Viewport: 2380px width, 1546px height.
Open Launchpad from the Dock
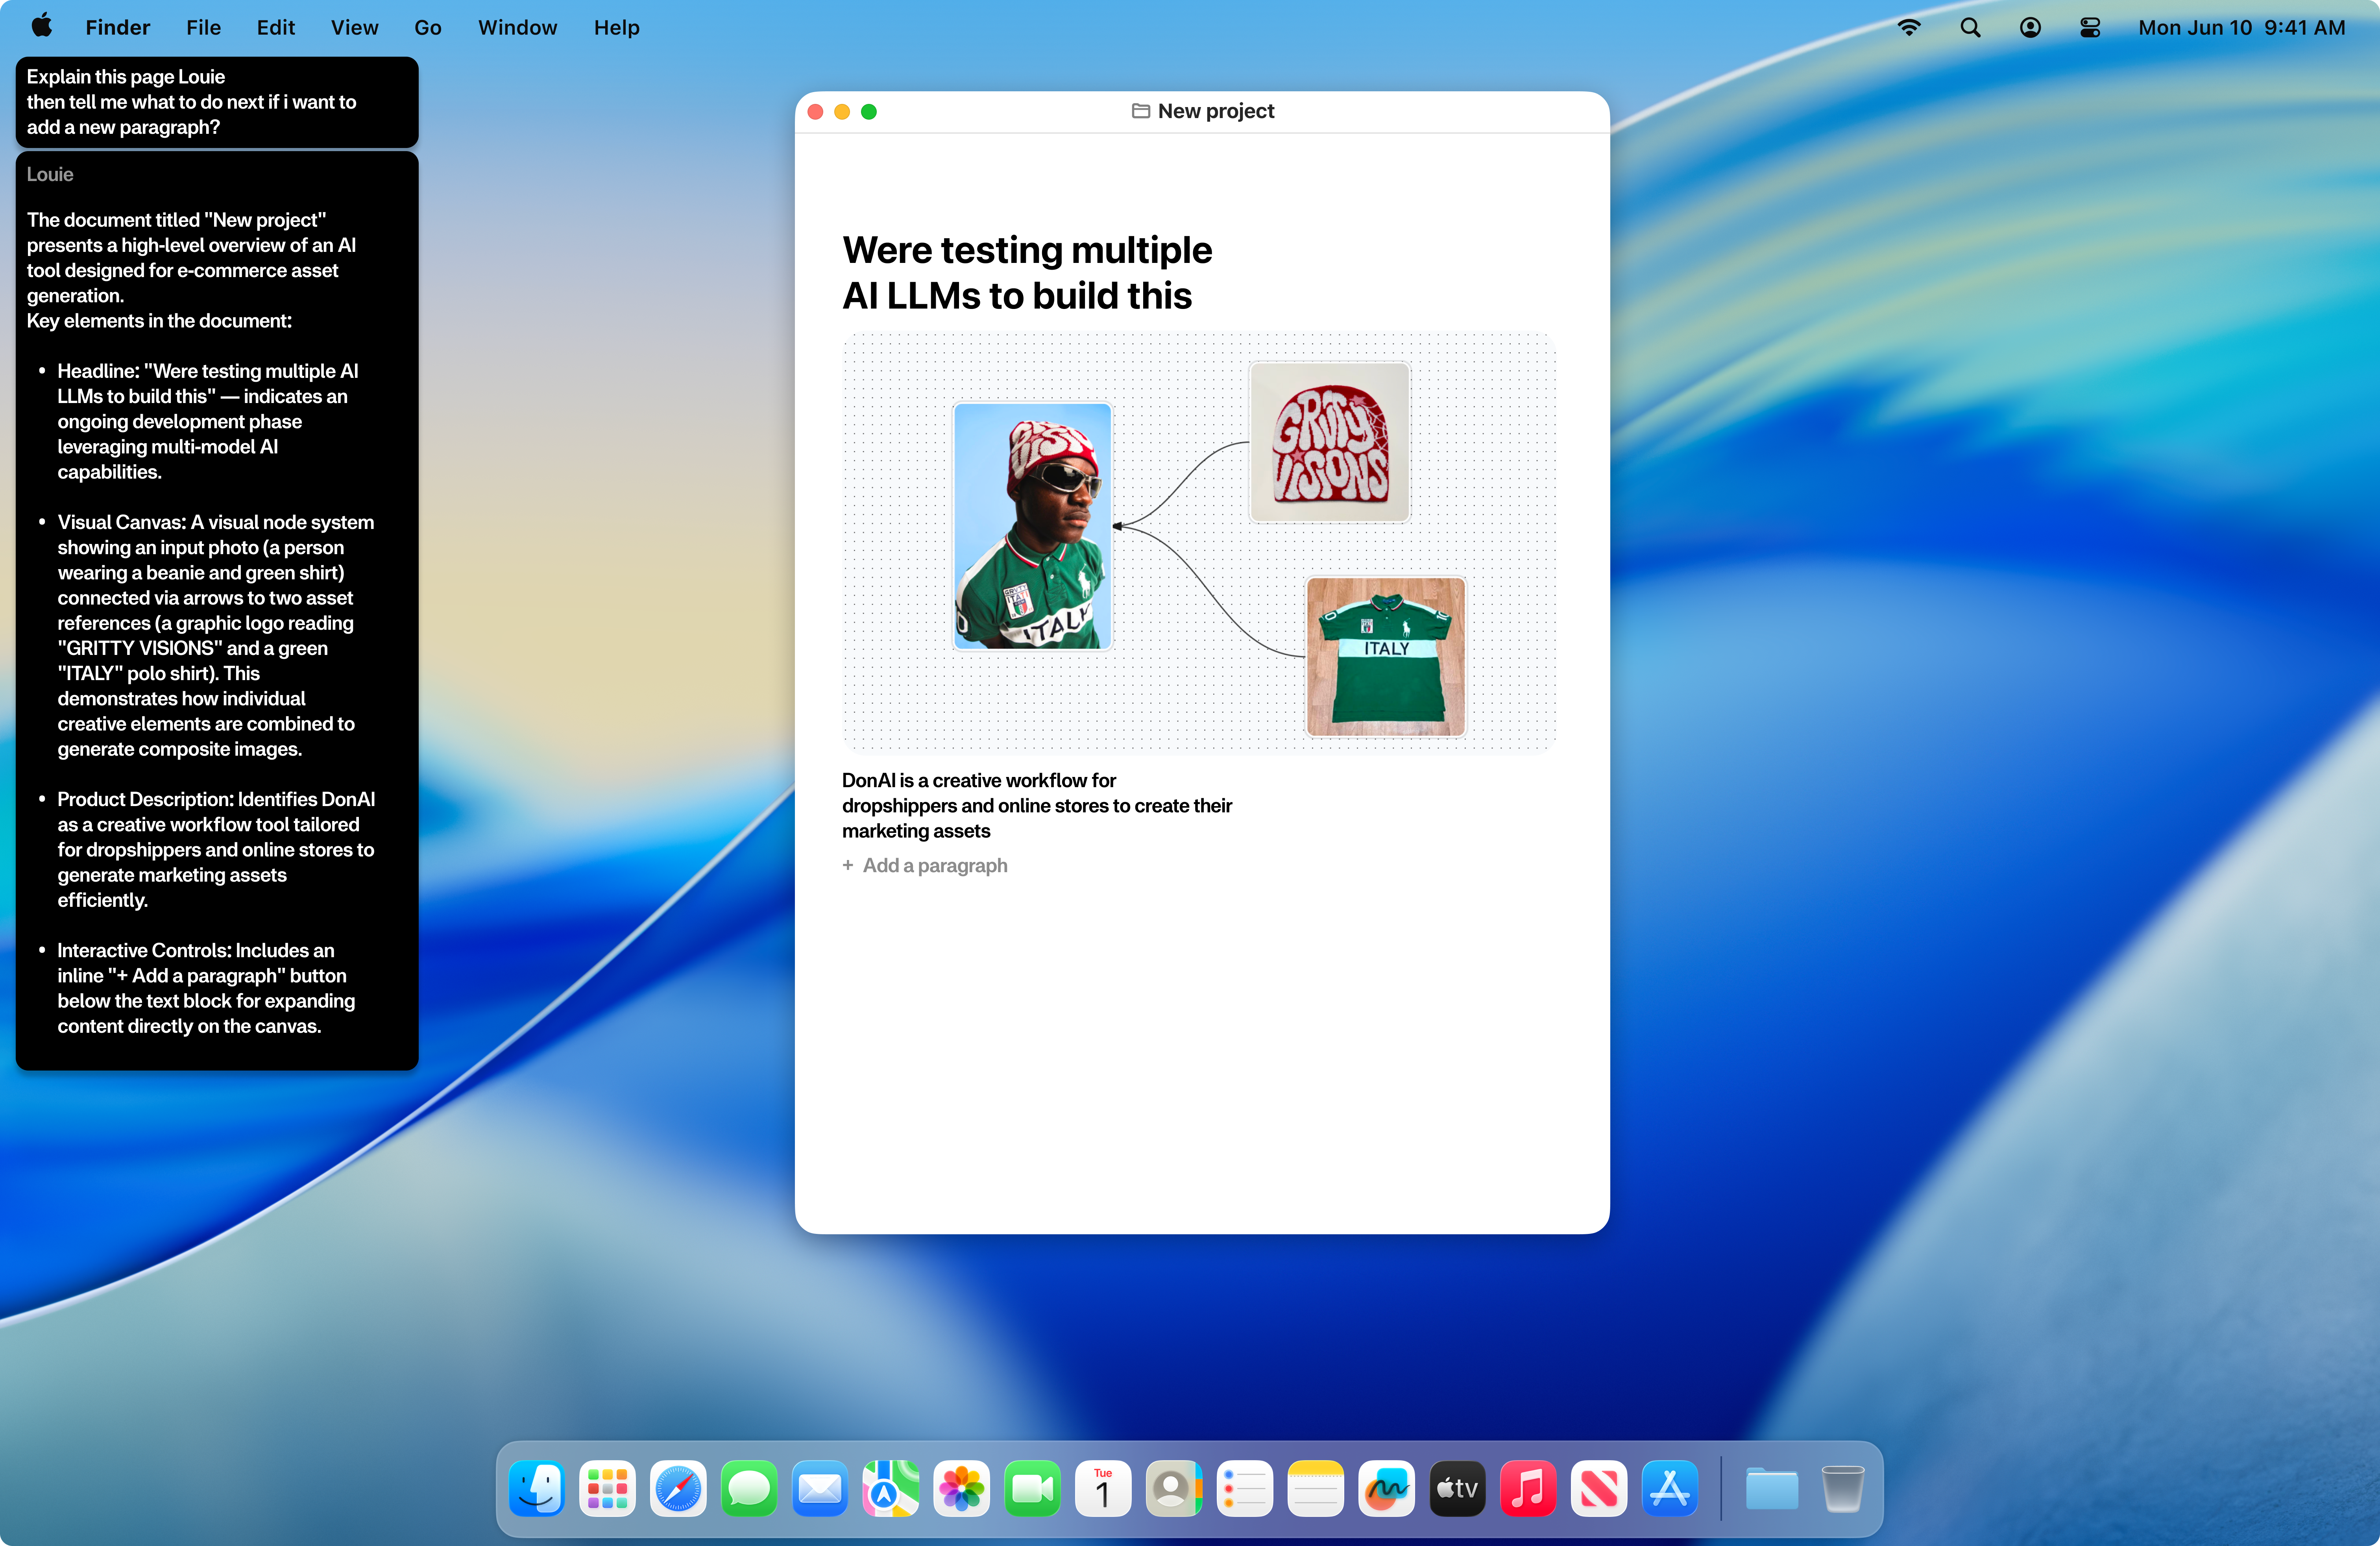pyautogui.click(x=608, y=1488)
